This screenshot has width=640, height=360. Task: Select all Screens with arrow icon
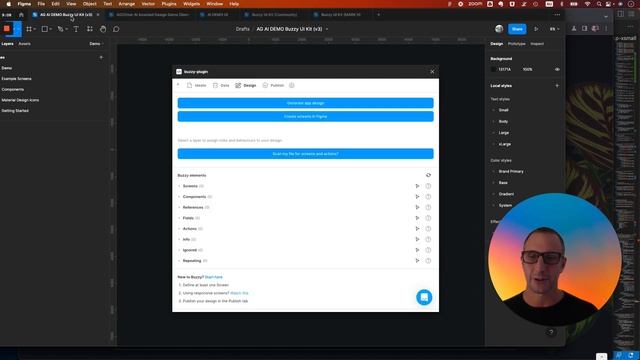pyautogui.click(x=417, y=186)
